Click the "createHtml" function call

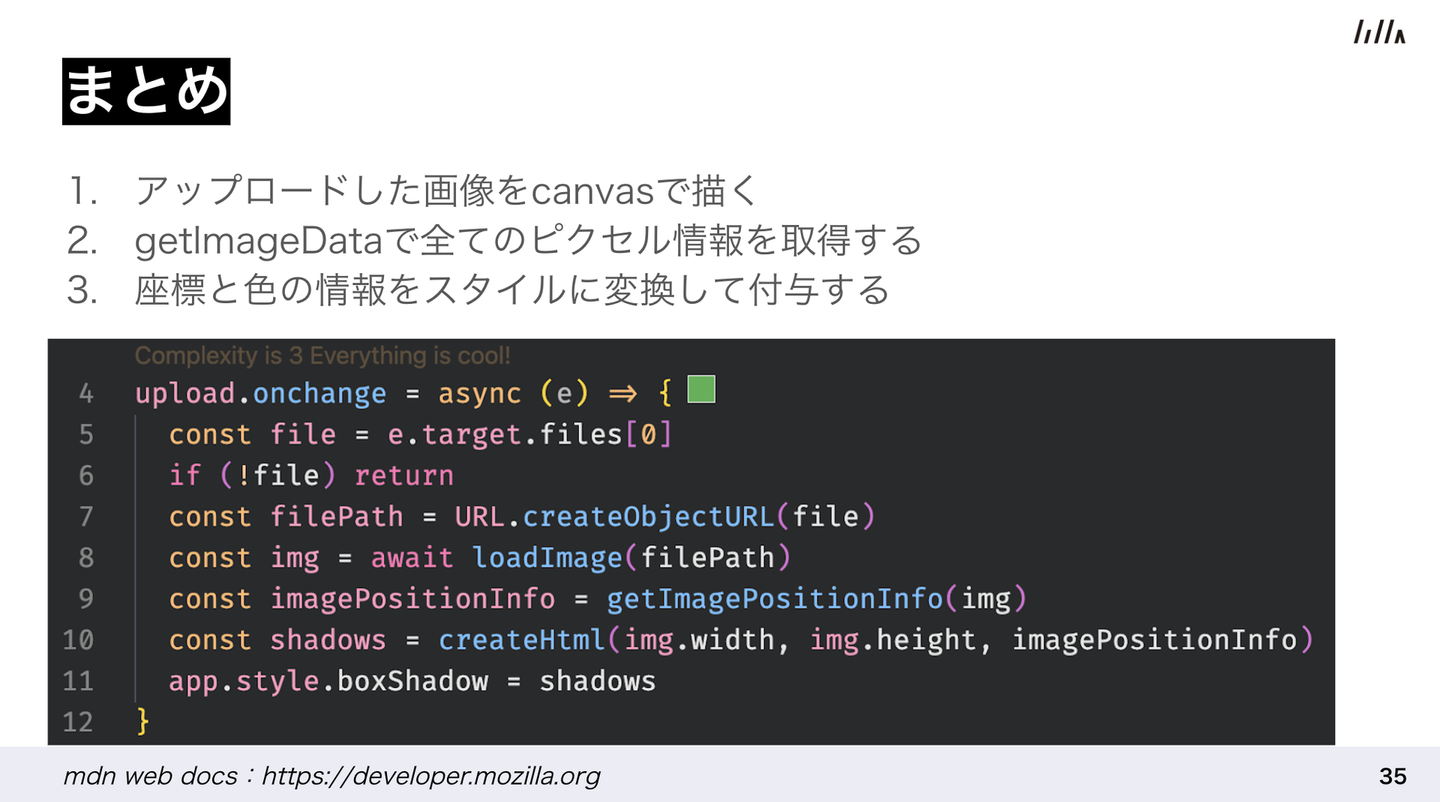[x=522, y=640]
